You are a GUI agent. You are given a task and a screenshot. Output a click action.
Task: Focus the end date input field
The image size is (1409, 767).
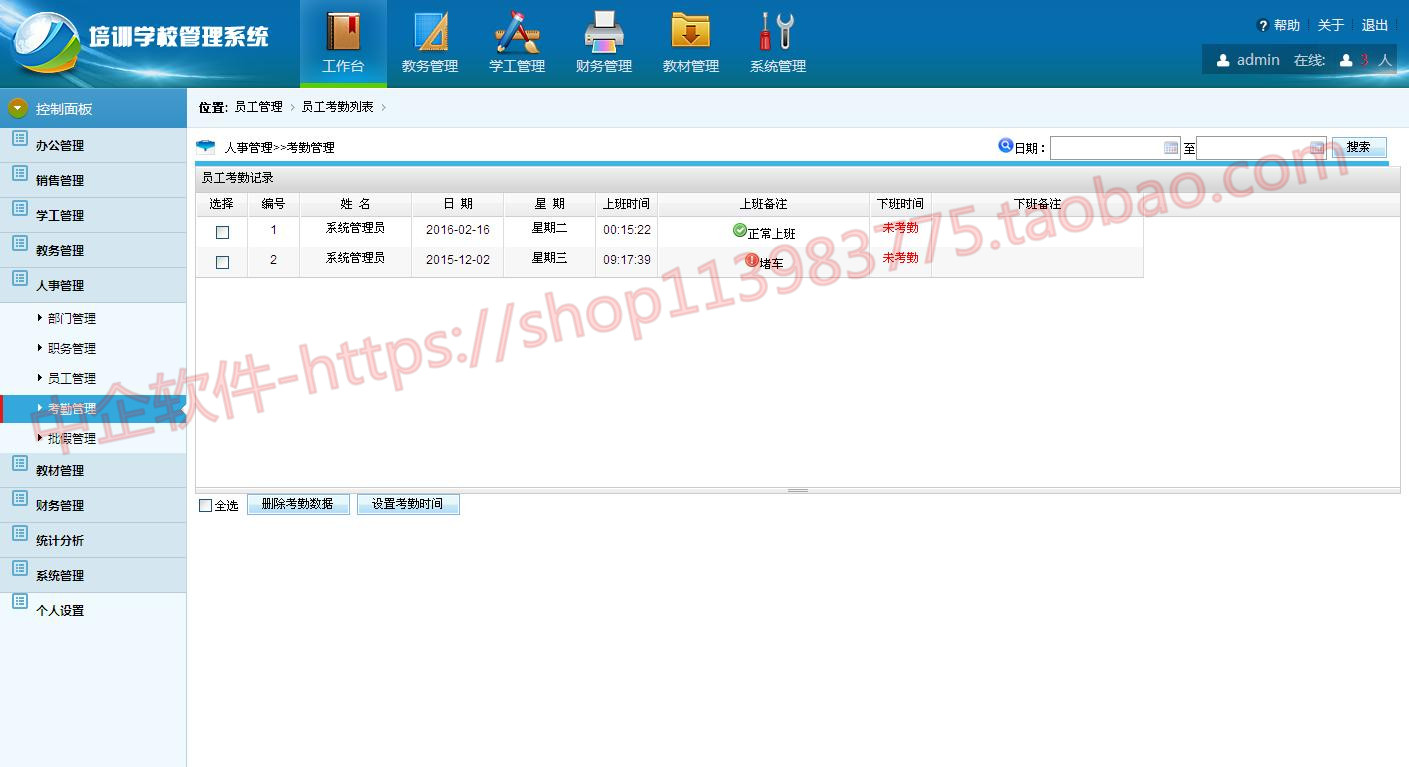[1261, 148]
